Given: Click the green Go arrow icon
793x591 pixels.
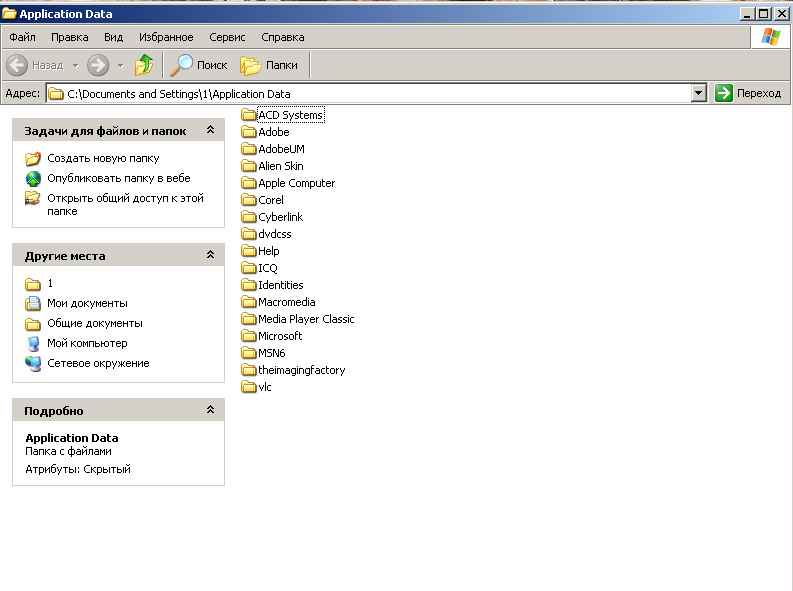Looking at the screenshot, I should [724, 93].
